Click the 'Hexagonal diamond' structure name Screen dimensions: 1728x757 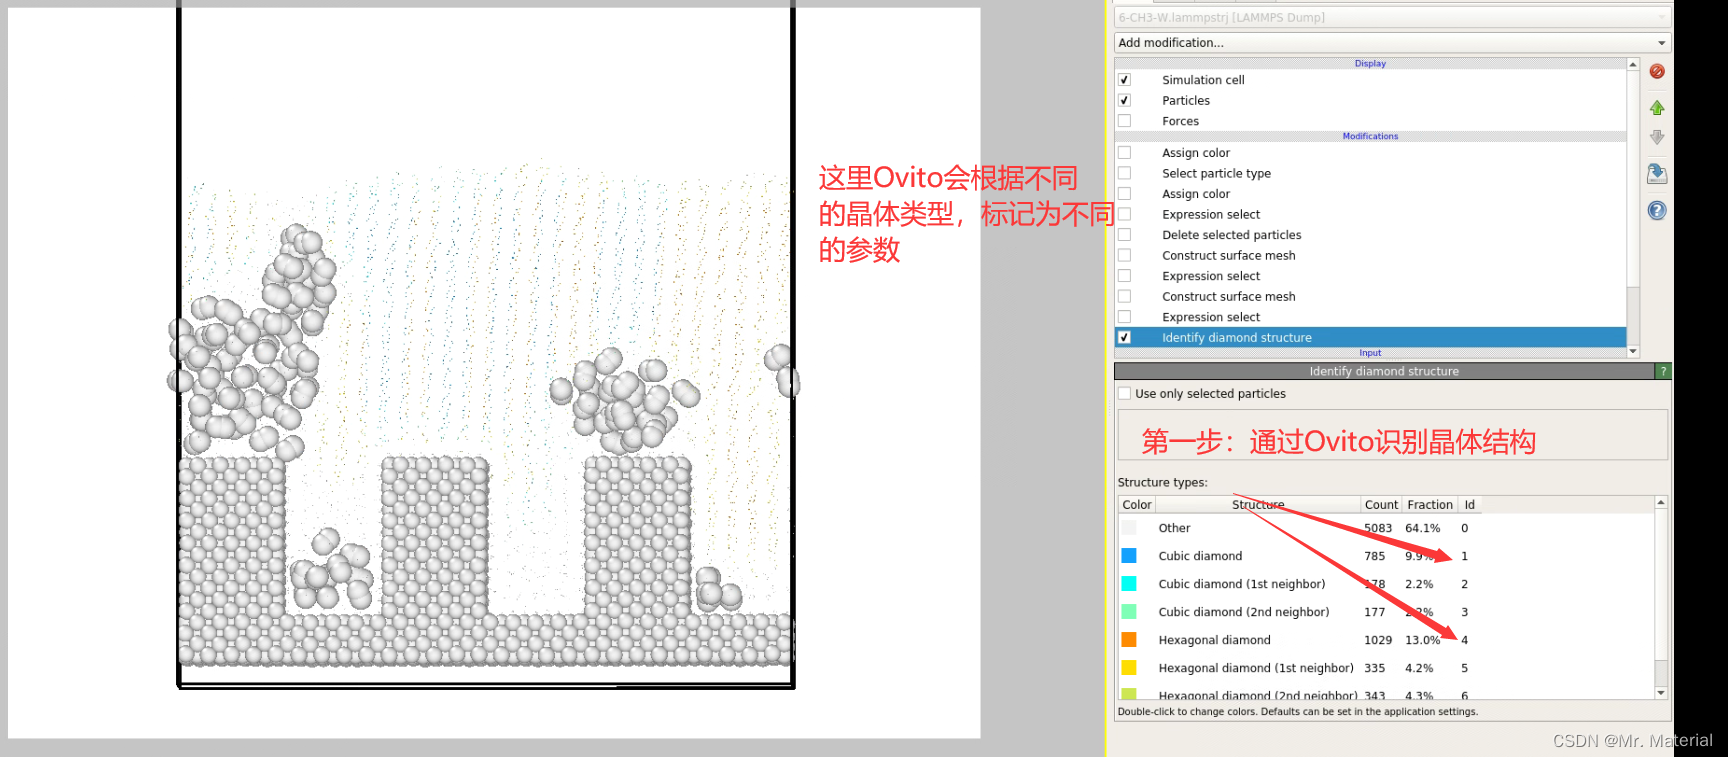[x=1214, y=640]
